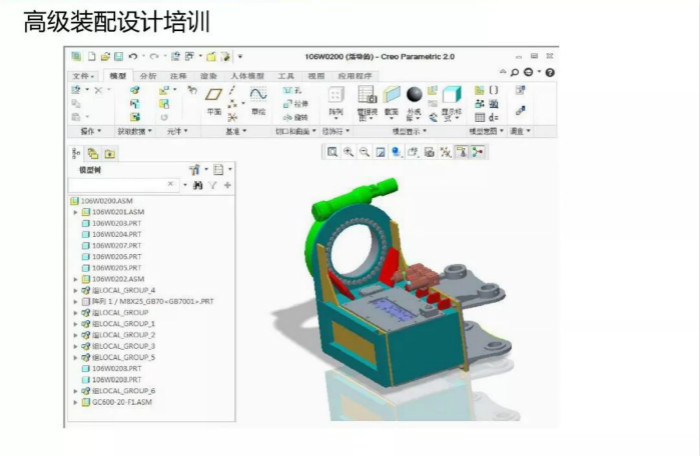Open the 模型意图 group dropdown
The image size is (700, 456).
click(486, 131)
